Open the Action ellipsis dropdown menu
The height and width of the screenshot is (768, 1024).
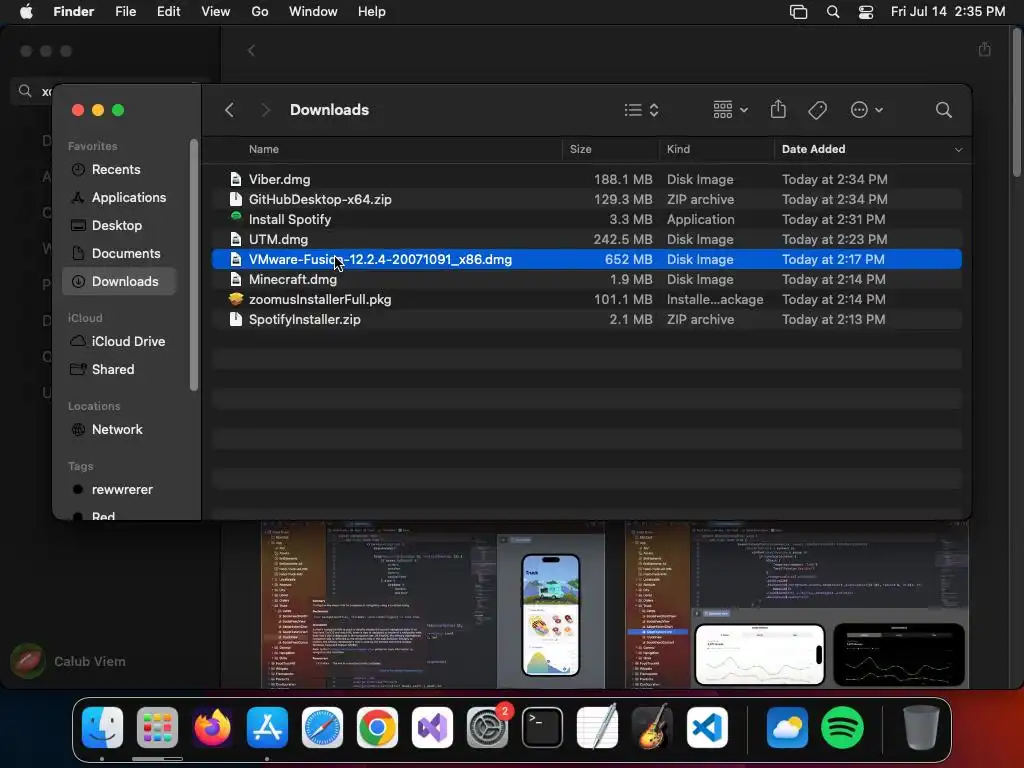click(x=867, y=110)
